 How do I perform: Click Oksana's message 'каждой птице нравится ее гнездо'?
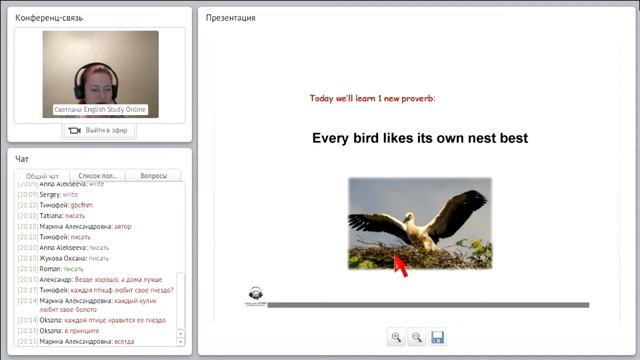115,320
